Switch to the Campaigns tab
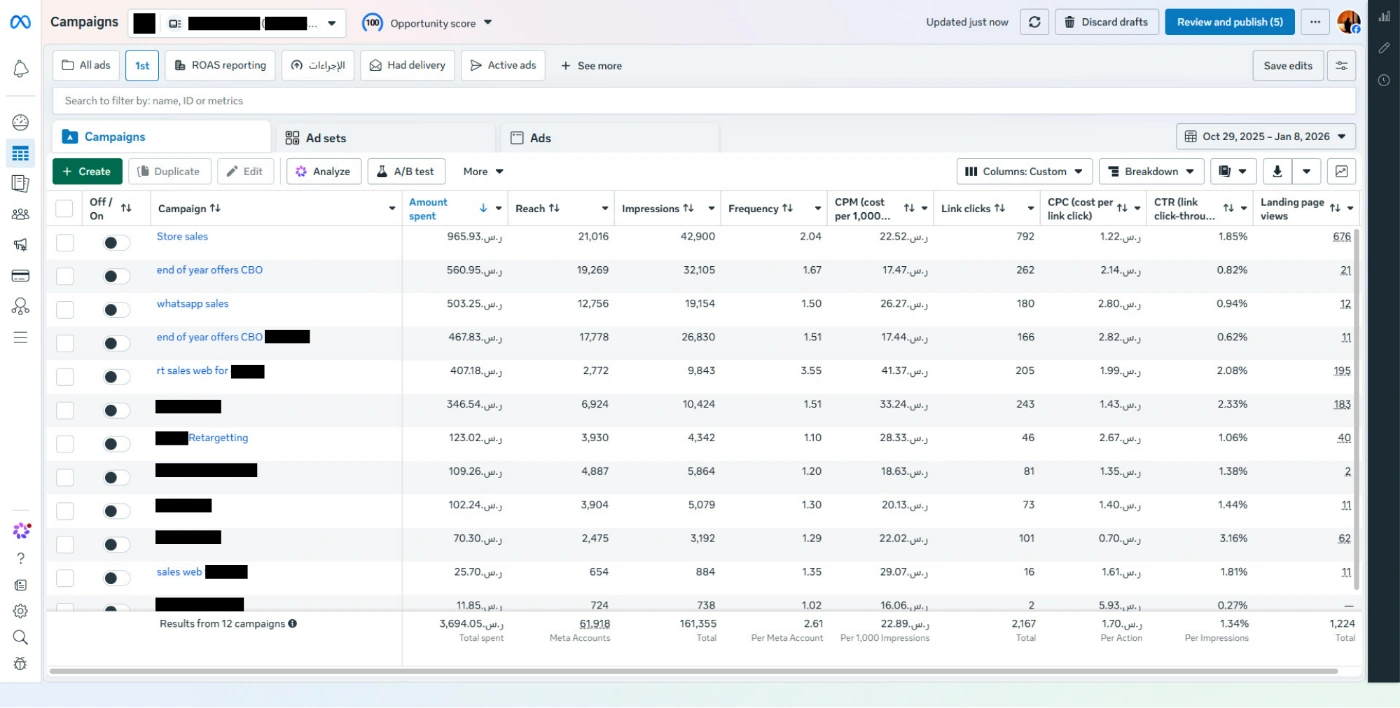The width and height of the screenshot is (1400, 708). coord(161,137)
